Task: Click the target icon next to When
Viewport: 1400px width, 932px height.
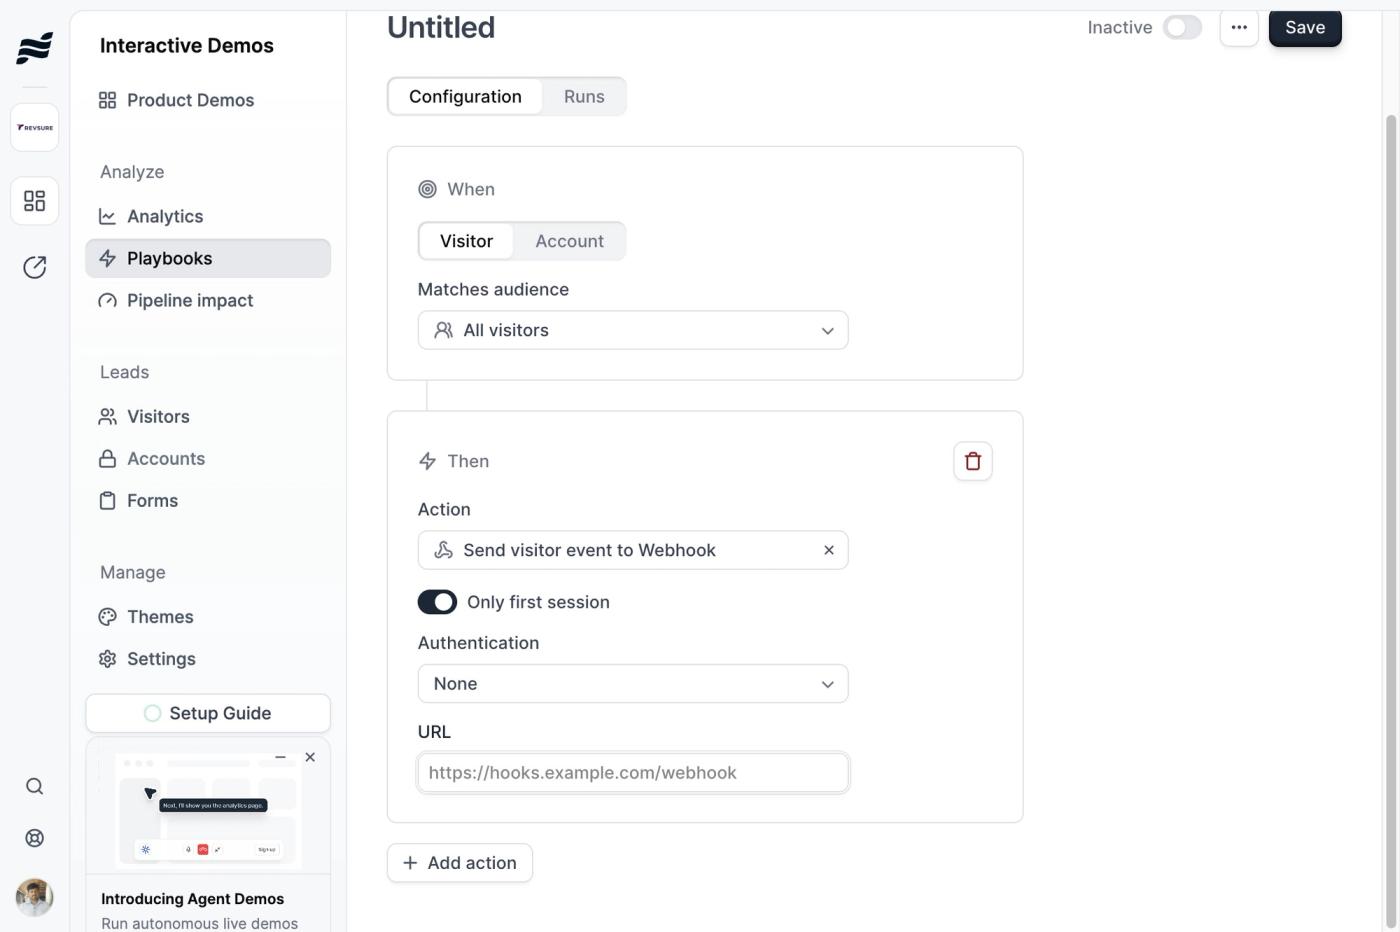Action: click(427, 189)
